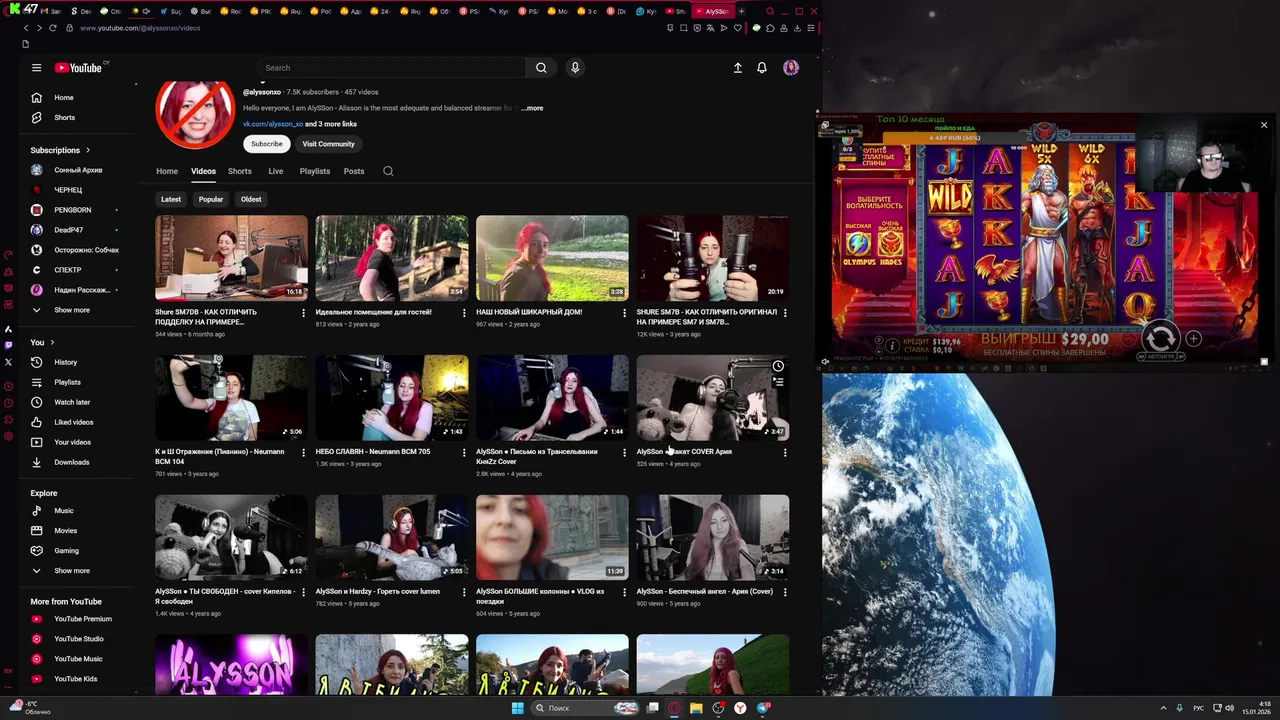Open more options for НЕБО СЛАВЯН video
Image resolution: width=1280 pixels, height=720 pixels.
pos(464,453)
